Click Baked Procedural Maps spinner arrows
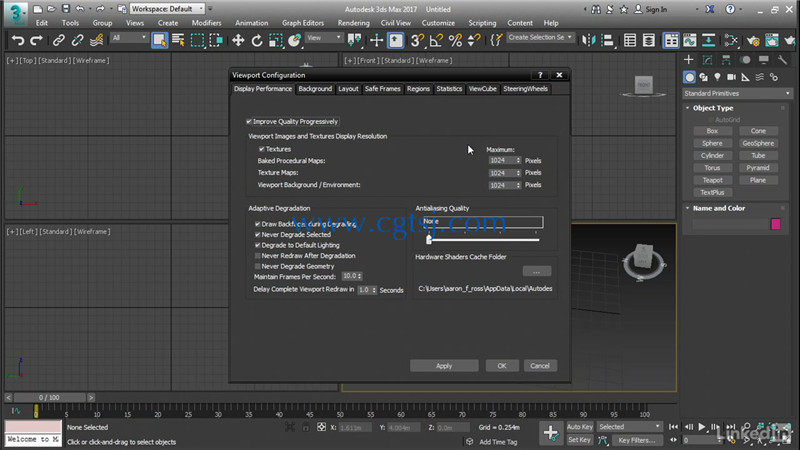 [518, 160]
